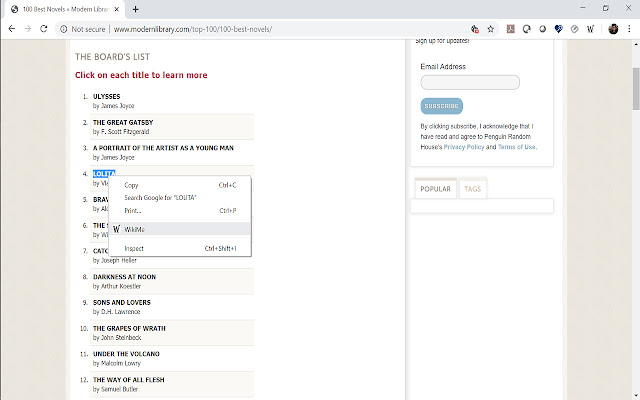Click the SUBSCRIBE button
The image size is (640, 400).
[x=442, y=106]
